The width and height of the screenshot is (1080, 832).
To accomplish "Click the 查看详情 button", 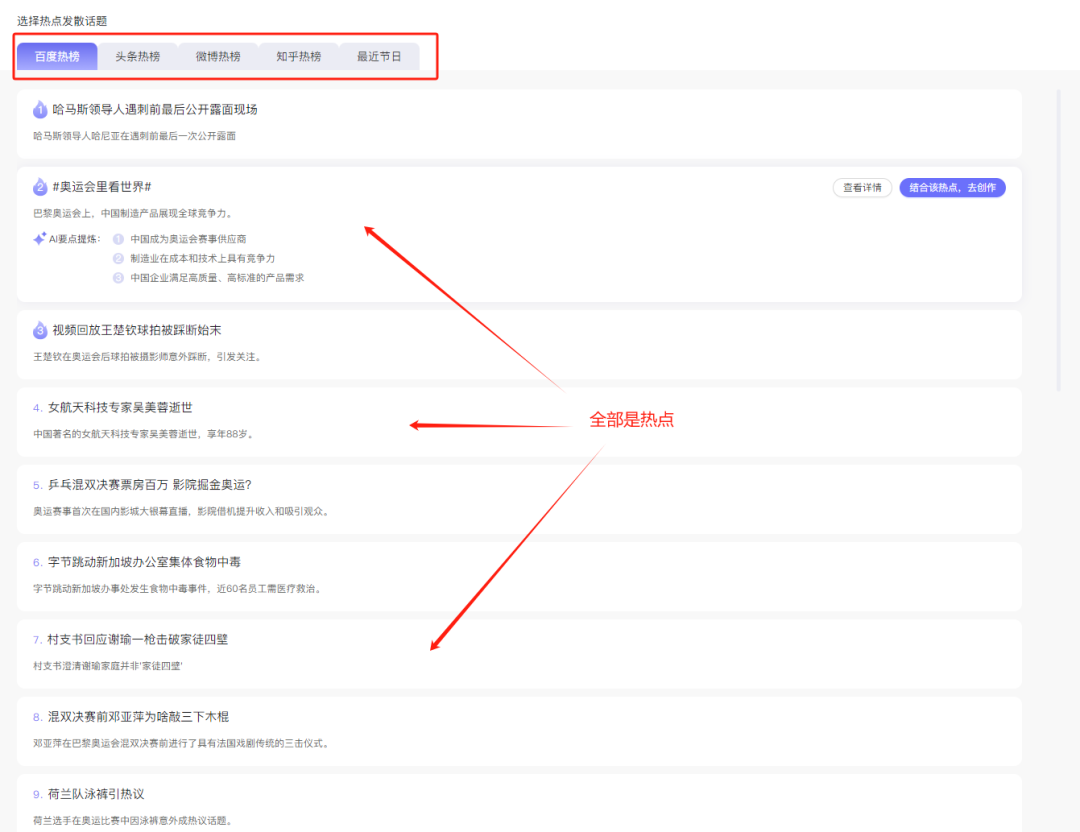I will point(862,187).
